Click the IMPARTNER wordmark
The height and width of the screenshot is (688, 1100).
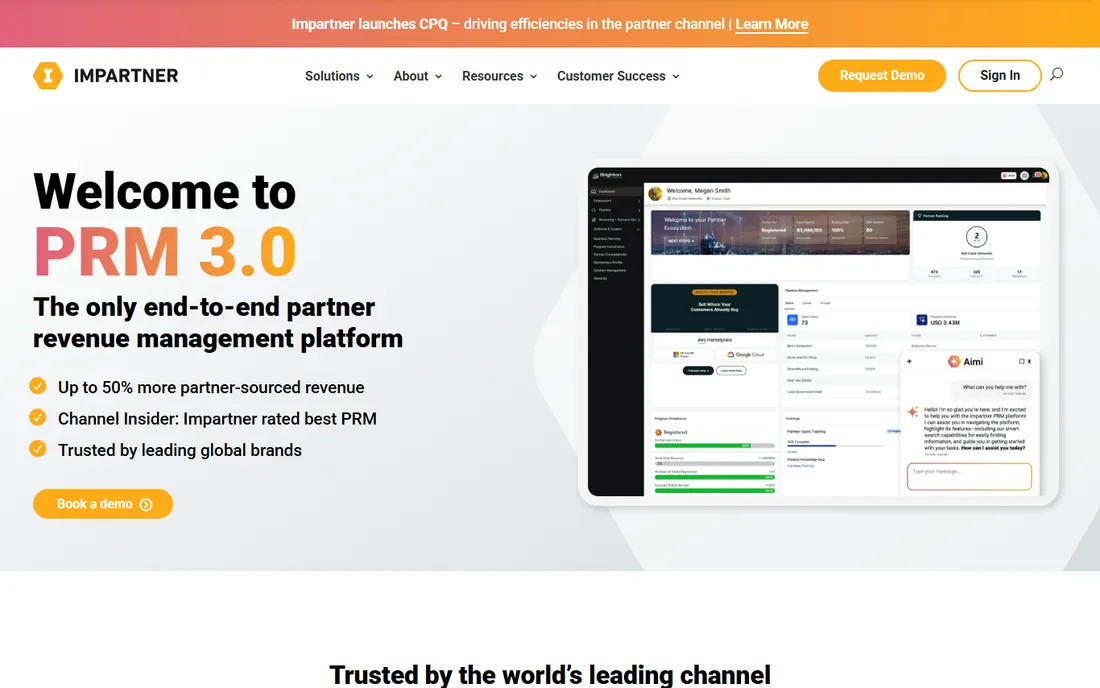[x=126, y=76]
